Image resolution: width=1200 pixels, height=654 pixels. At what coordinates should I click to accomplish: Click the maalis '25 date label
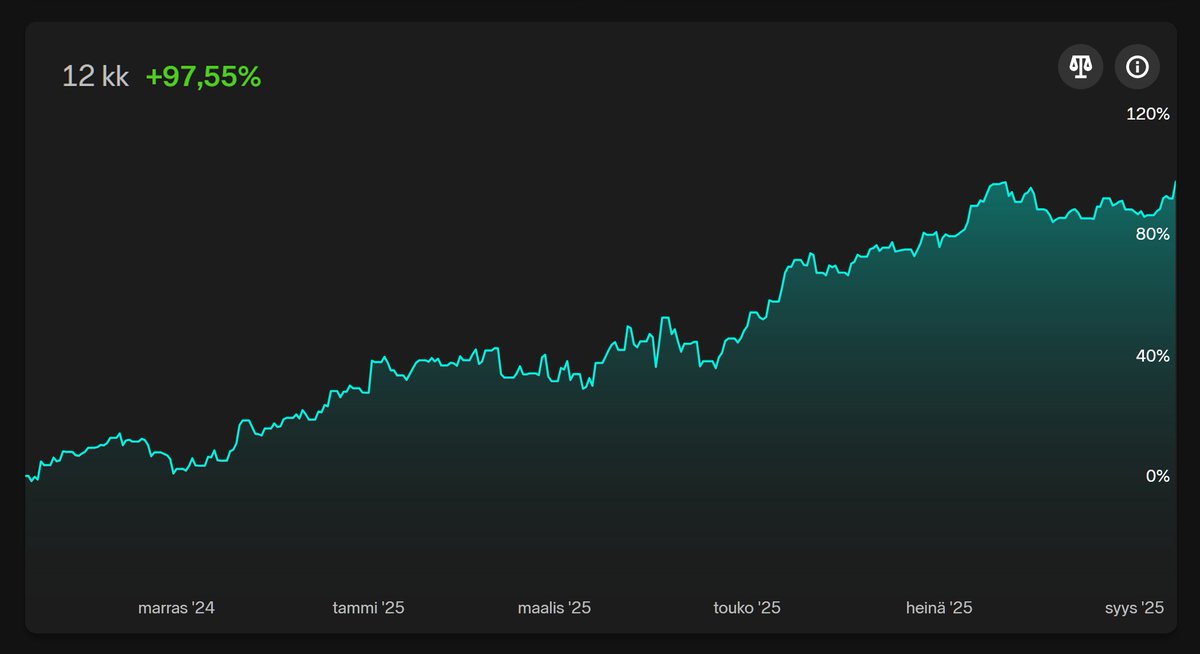tap(554, 608)
